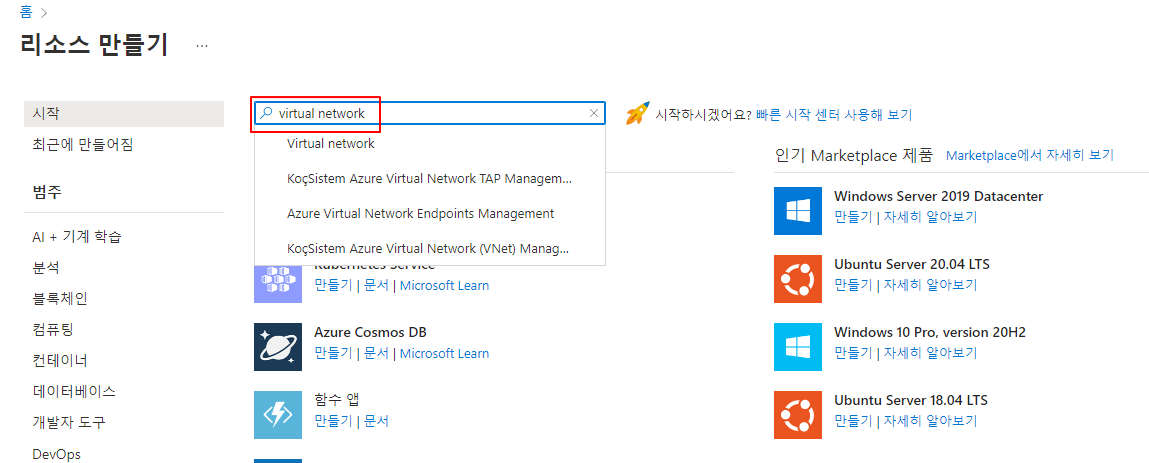Image resolution: width=1149 pixels, height=463 pixels.
Task: Click the 홈 breadcrumb link
Action: (26, 11)
